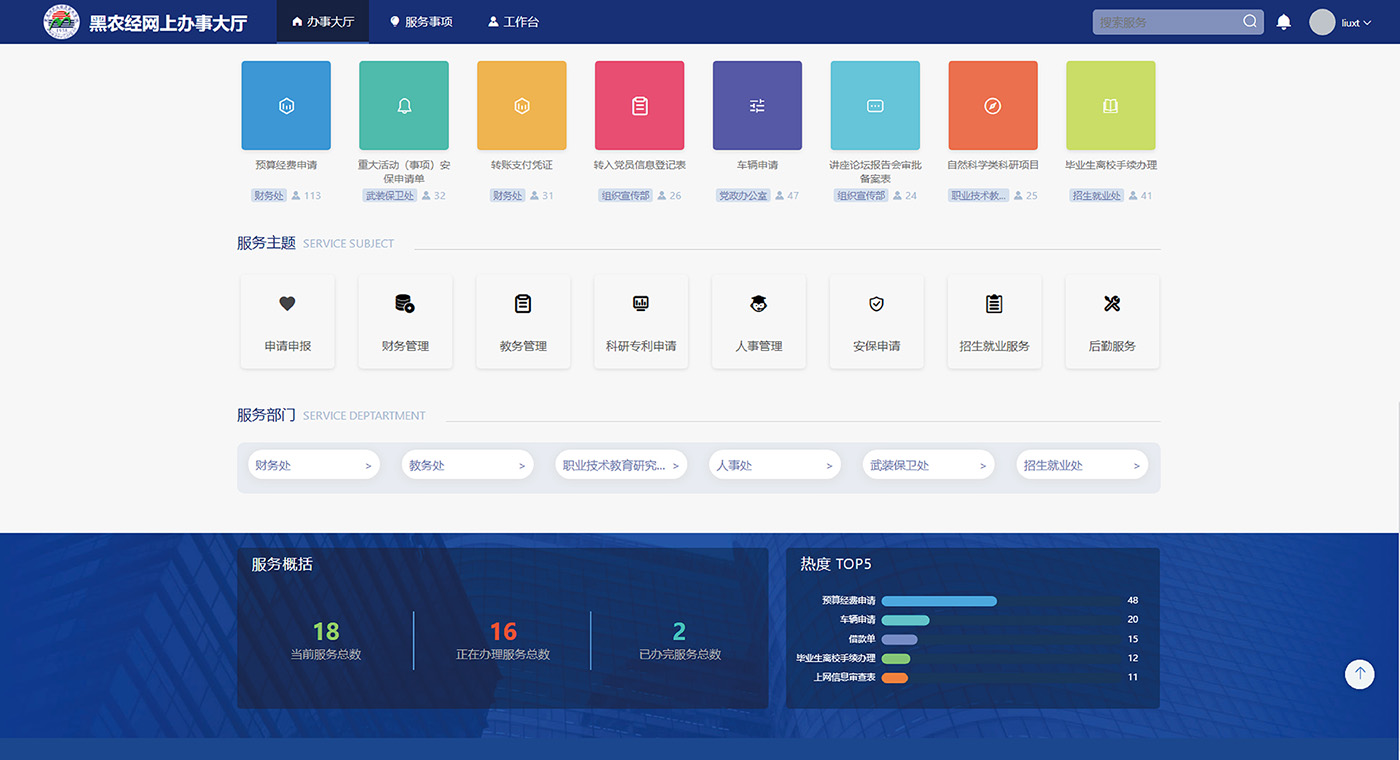The width and height of the screenshot is (1400, 760).
Task: Select the 财务管理 database icon
Action: [x=405, y=304]
